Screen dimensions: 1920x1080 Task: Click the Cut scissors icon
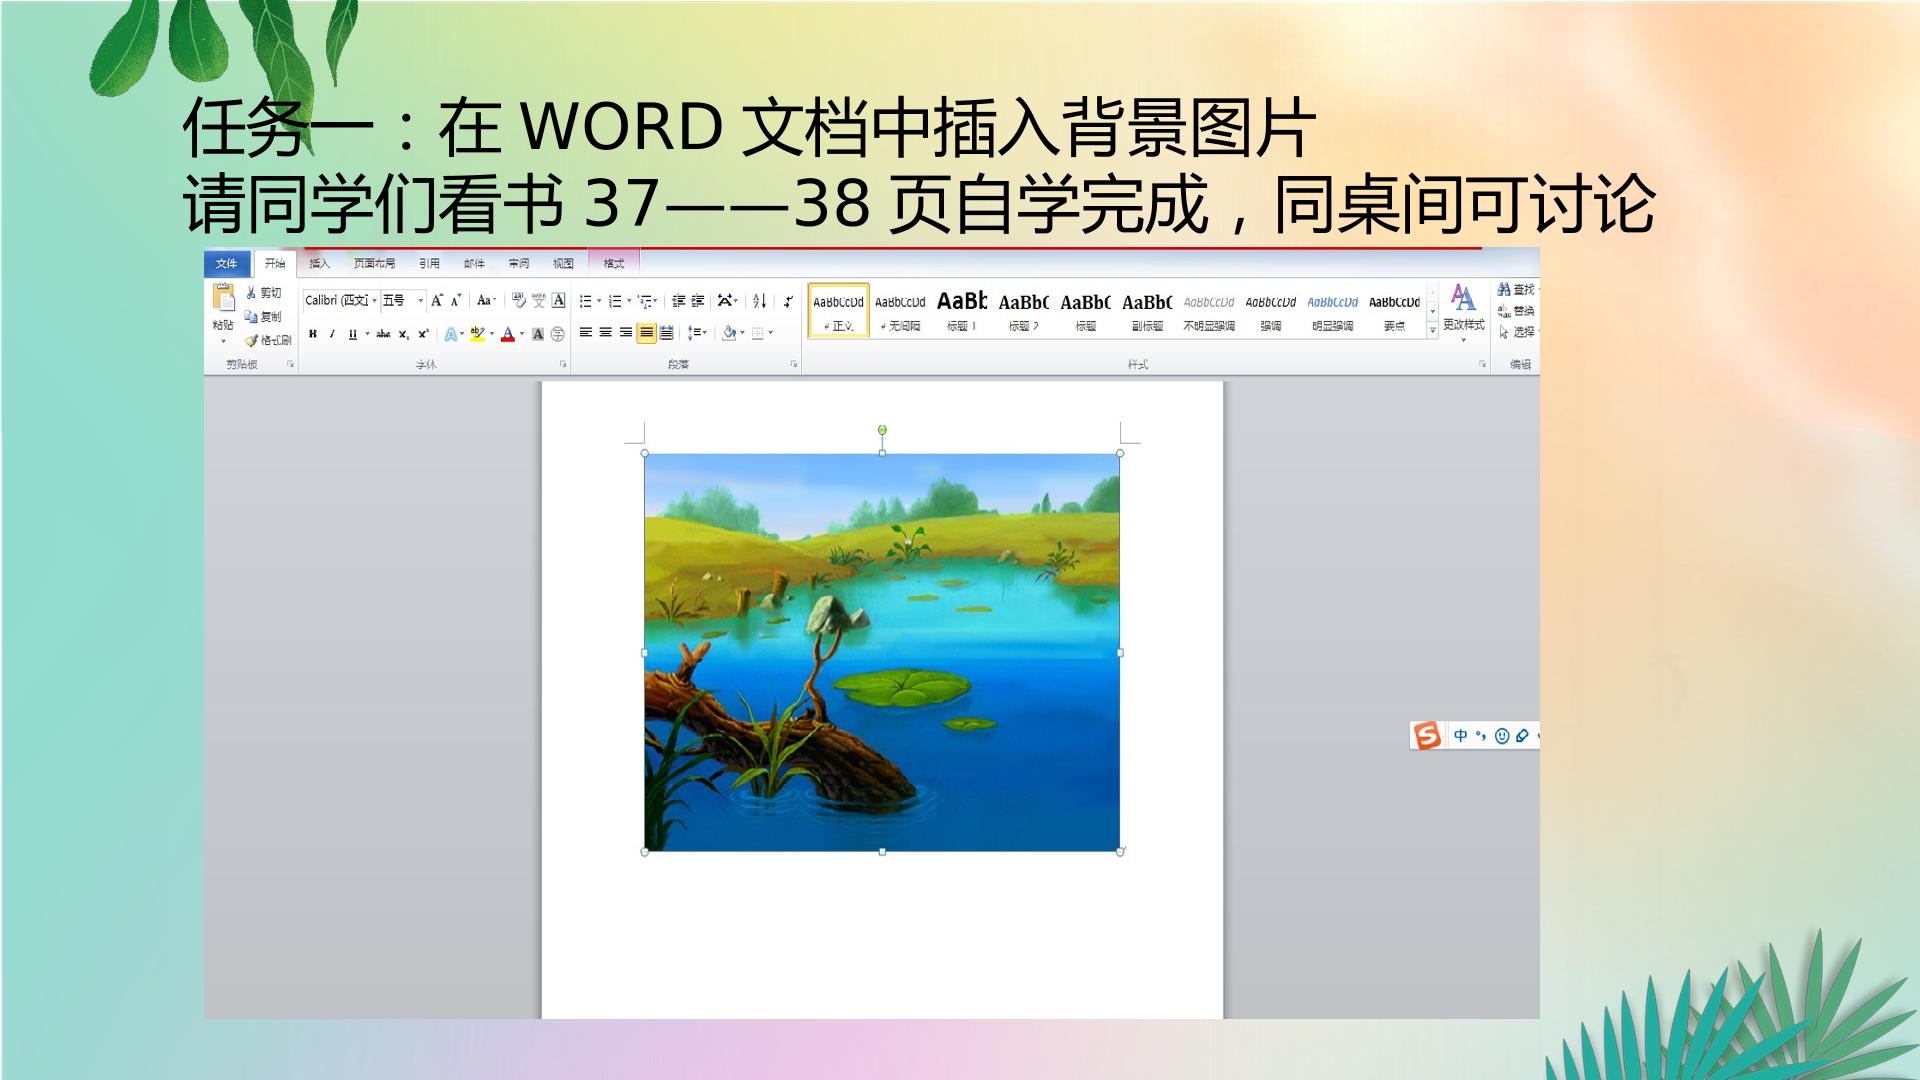[x=251, y=293]
